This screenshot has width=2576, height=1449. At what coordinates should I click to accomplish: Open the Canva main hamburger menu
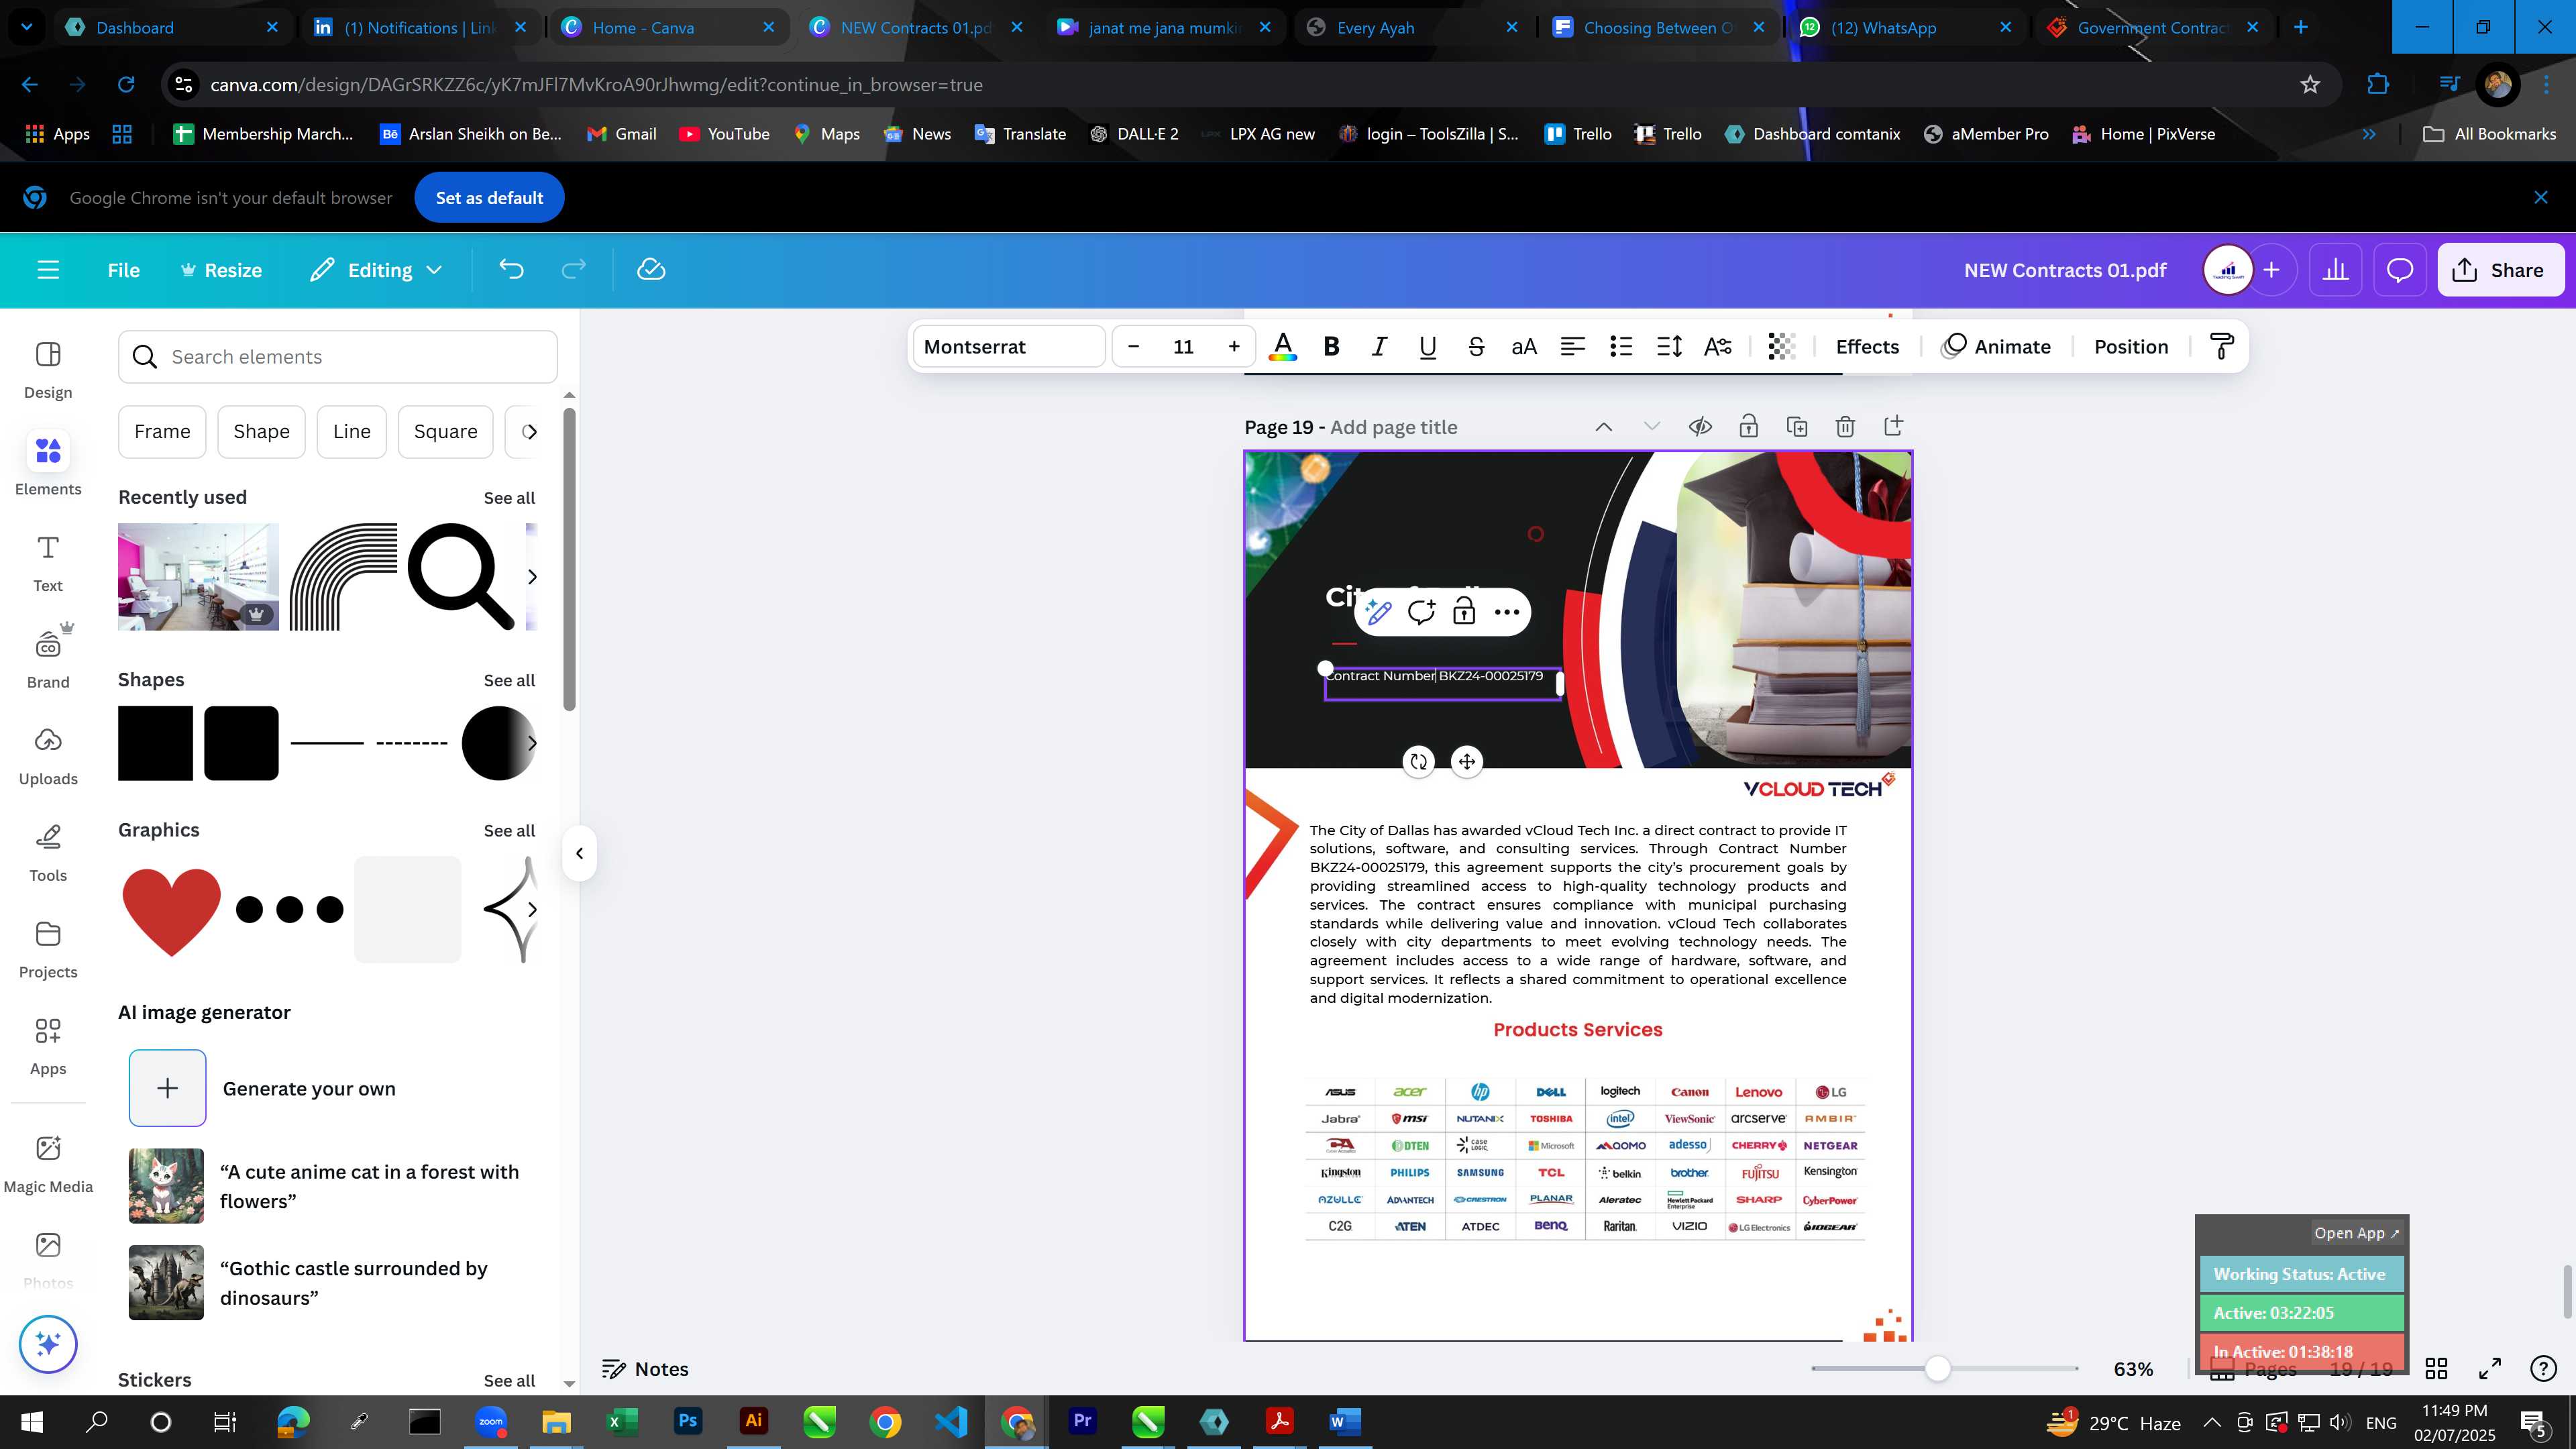[48, 270]
